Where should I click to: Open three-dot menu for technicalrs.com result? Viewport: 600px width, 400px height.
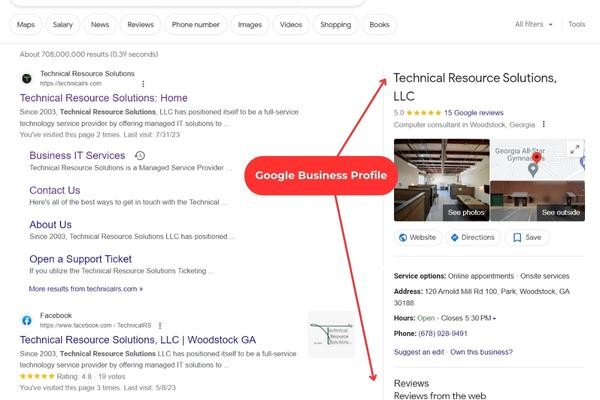pos(143,83)
